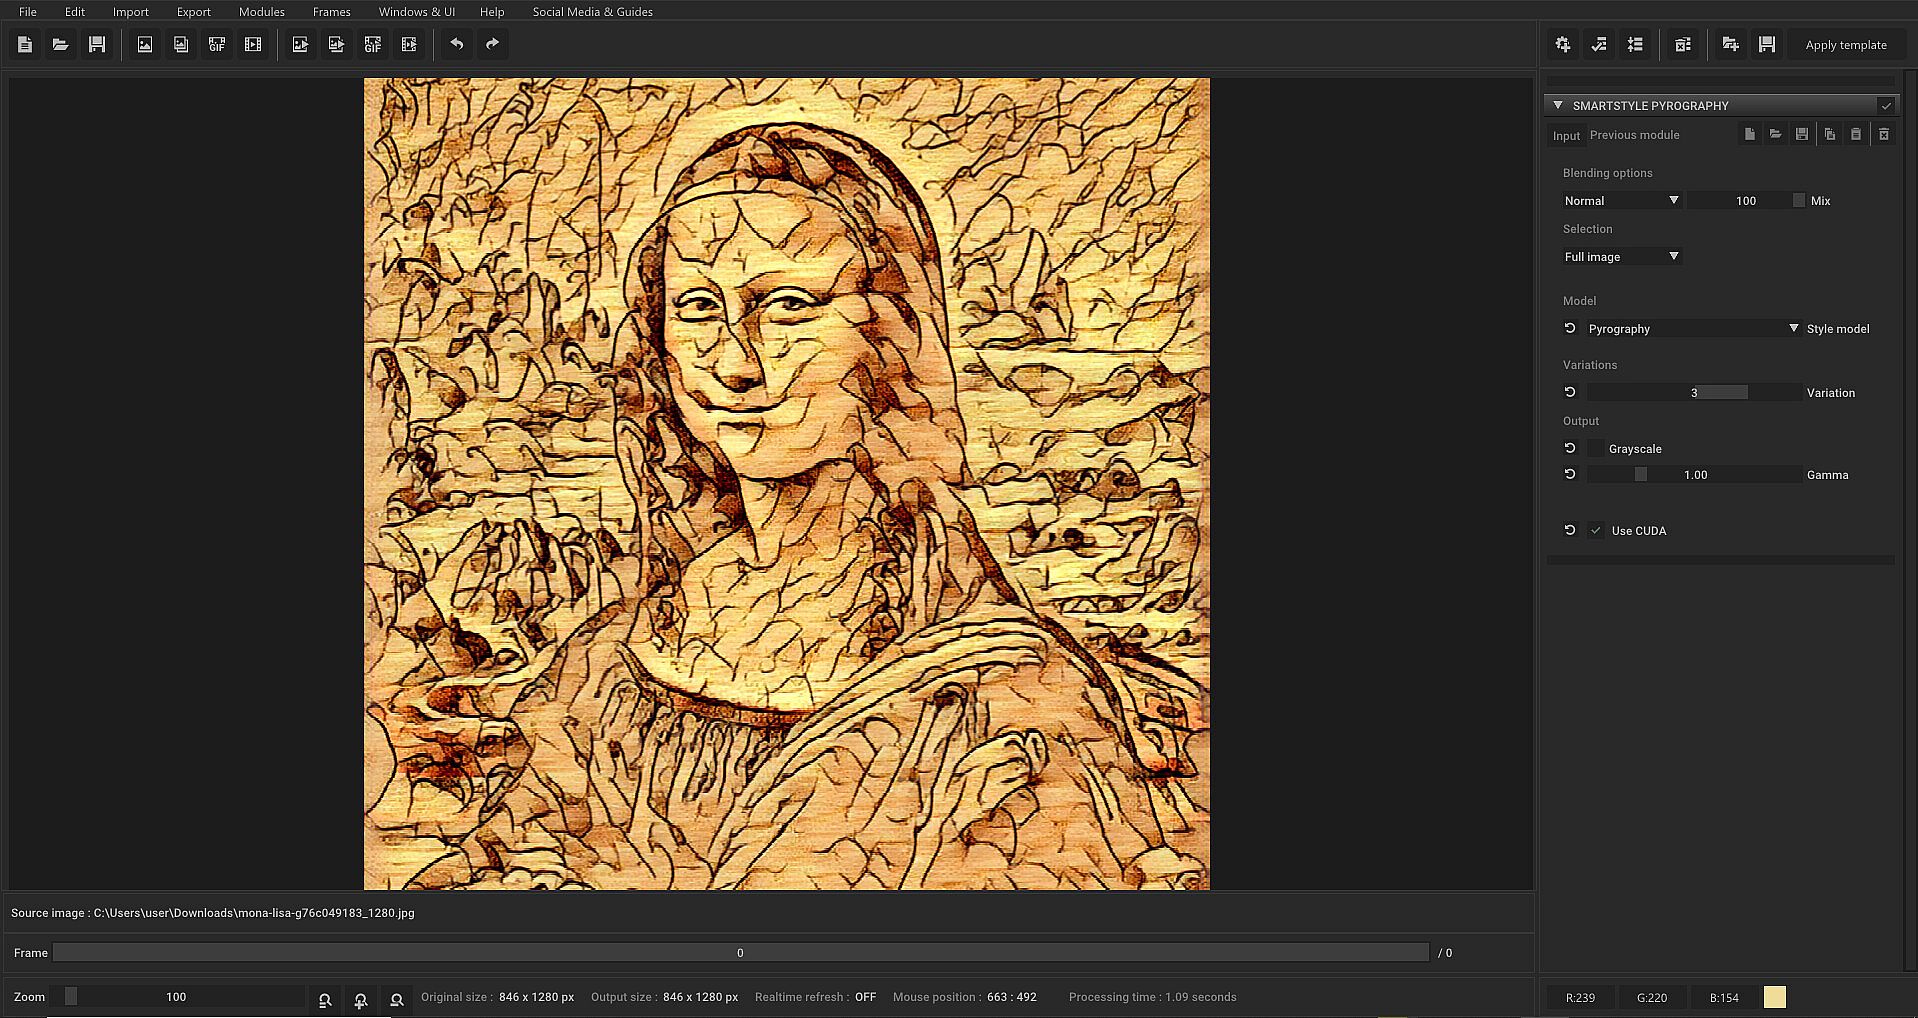Click the import GIF icon

217,44
